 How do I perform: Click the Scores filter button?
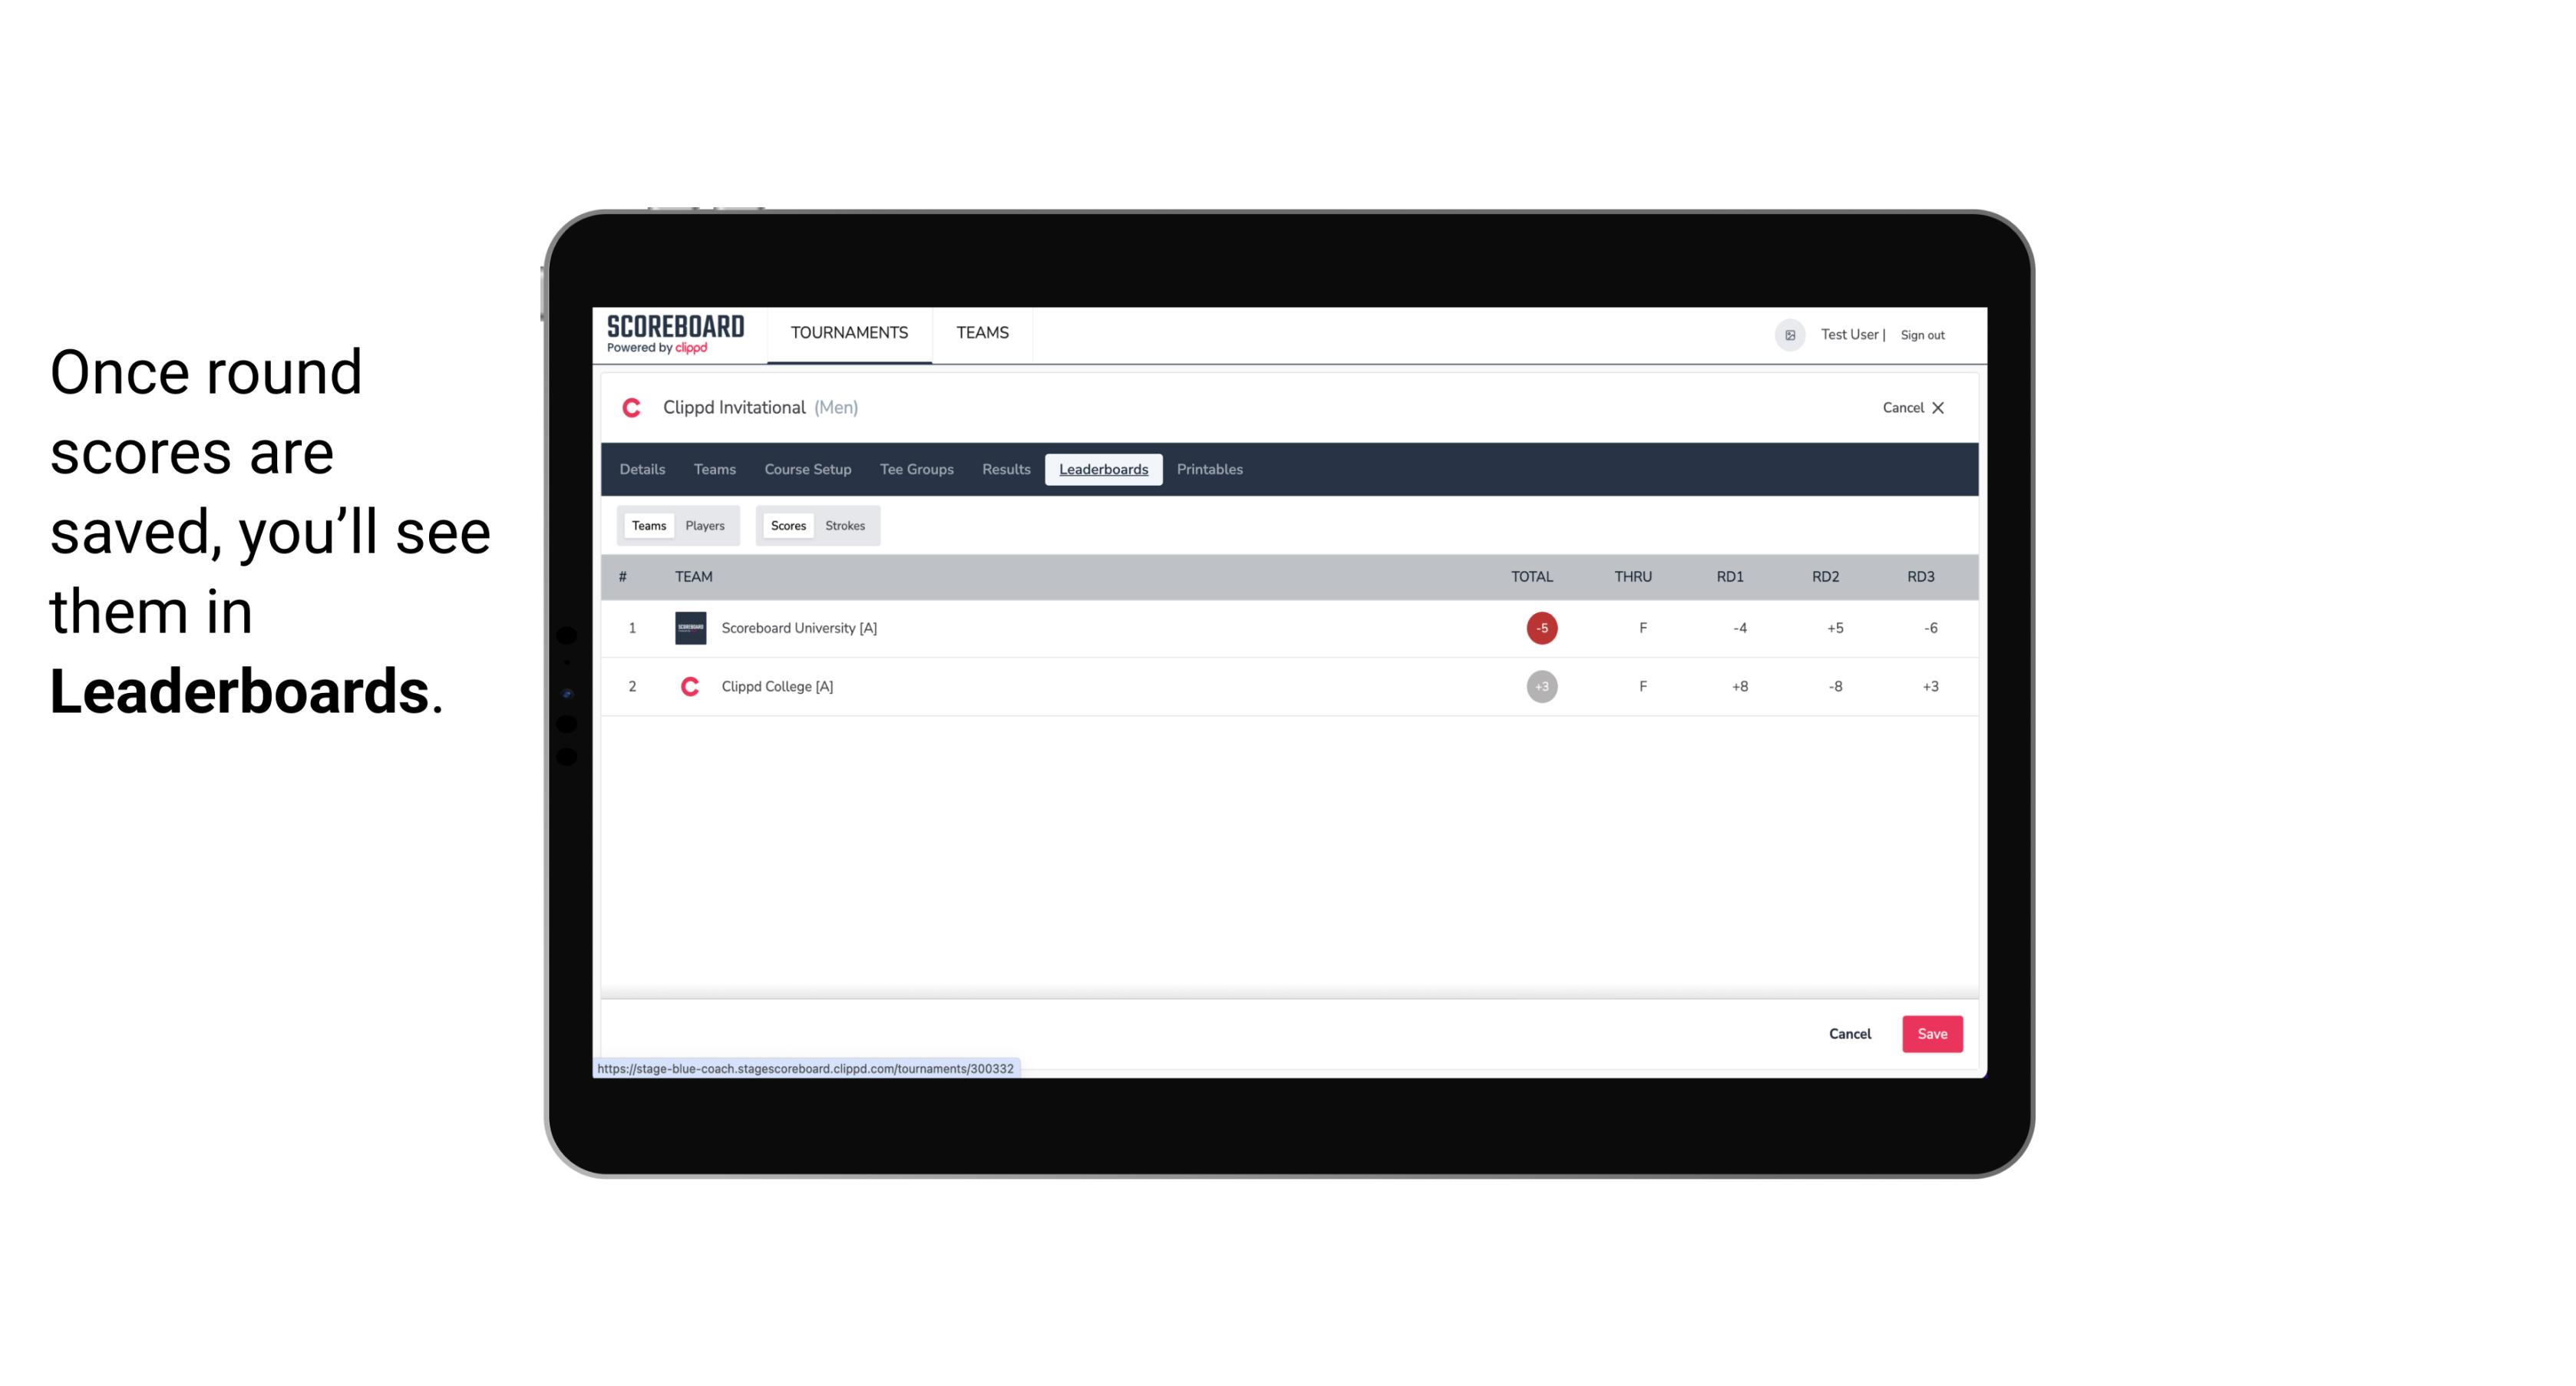coord(787,526)
